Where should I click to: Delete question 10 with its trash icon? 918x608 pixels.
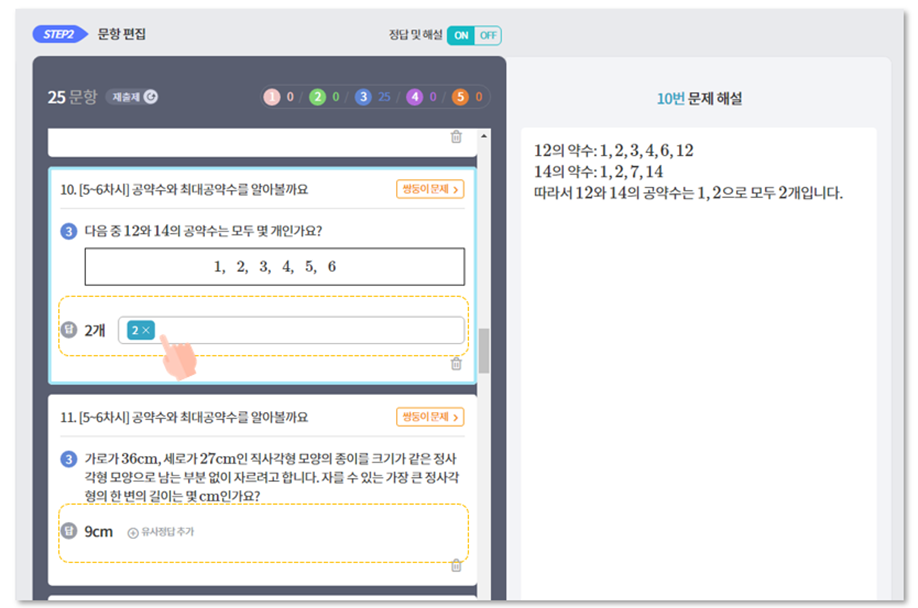point(456,364)
